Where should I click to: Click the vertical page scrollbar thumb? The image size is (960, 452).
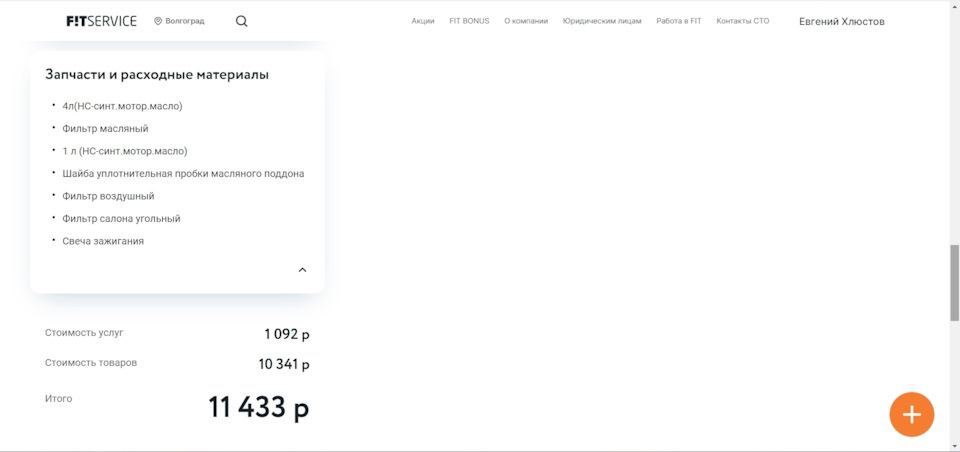point(954,283)
